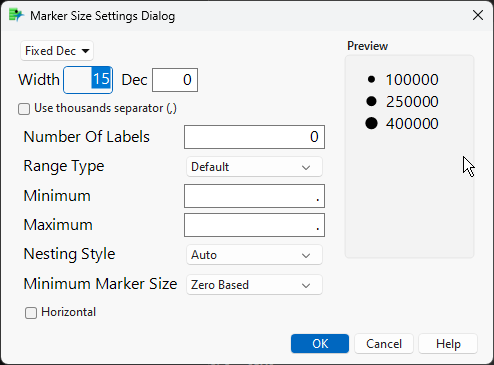Click the Number Of Labels label text
This screenshot has width=494, height=365.
pyautogui.click(x=87, y=137)
